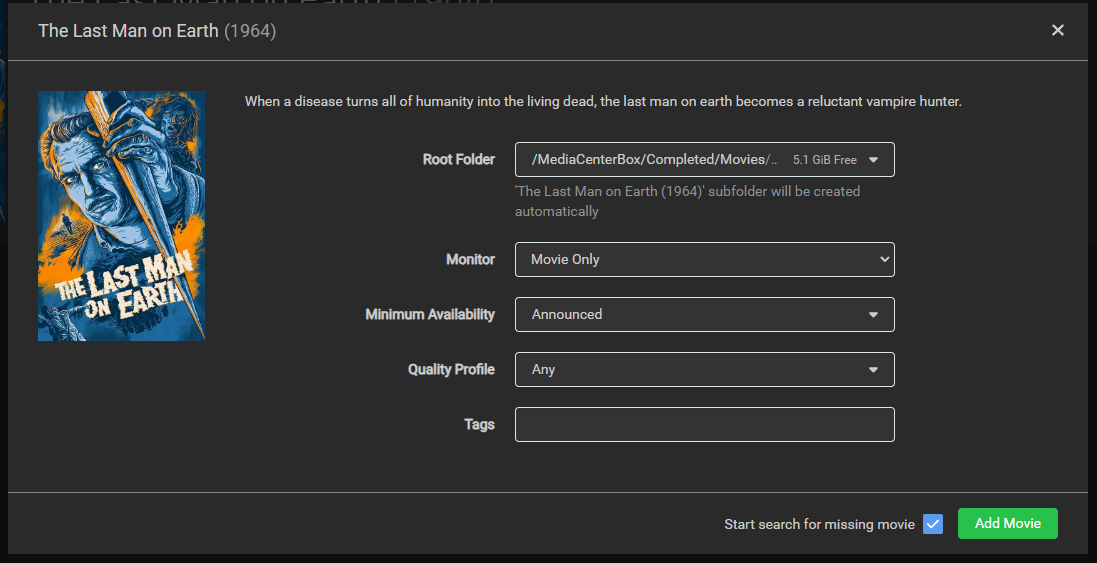The image size is (1097, 563).
Task: Click the dialog title The Last Man on Earth
Action: click(128, 31)
